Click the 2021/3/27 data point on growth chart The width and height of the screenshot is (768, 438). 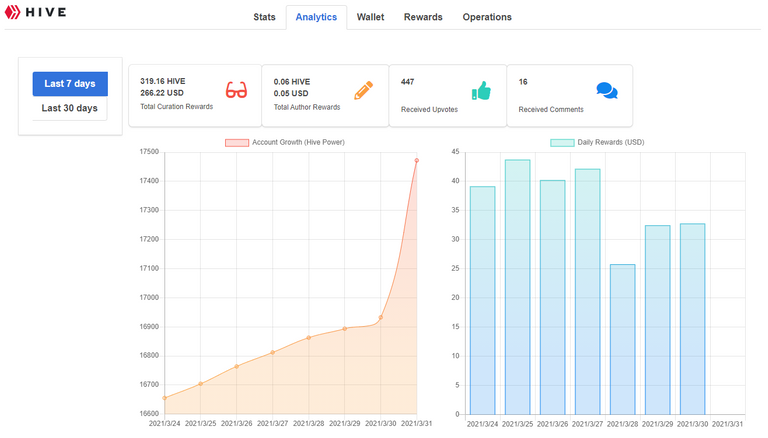[x=273, y=352]
